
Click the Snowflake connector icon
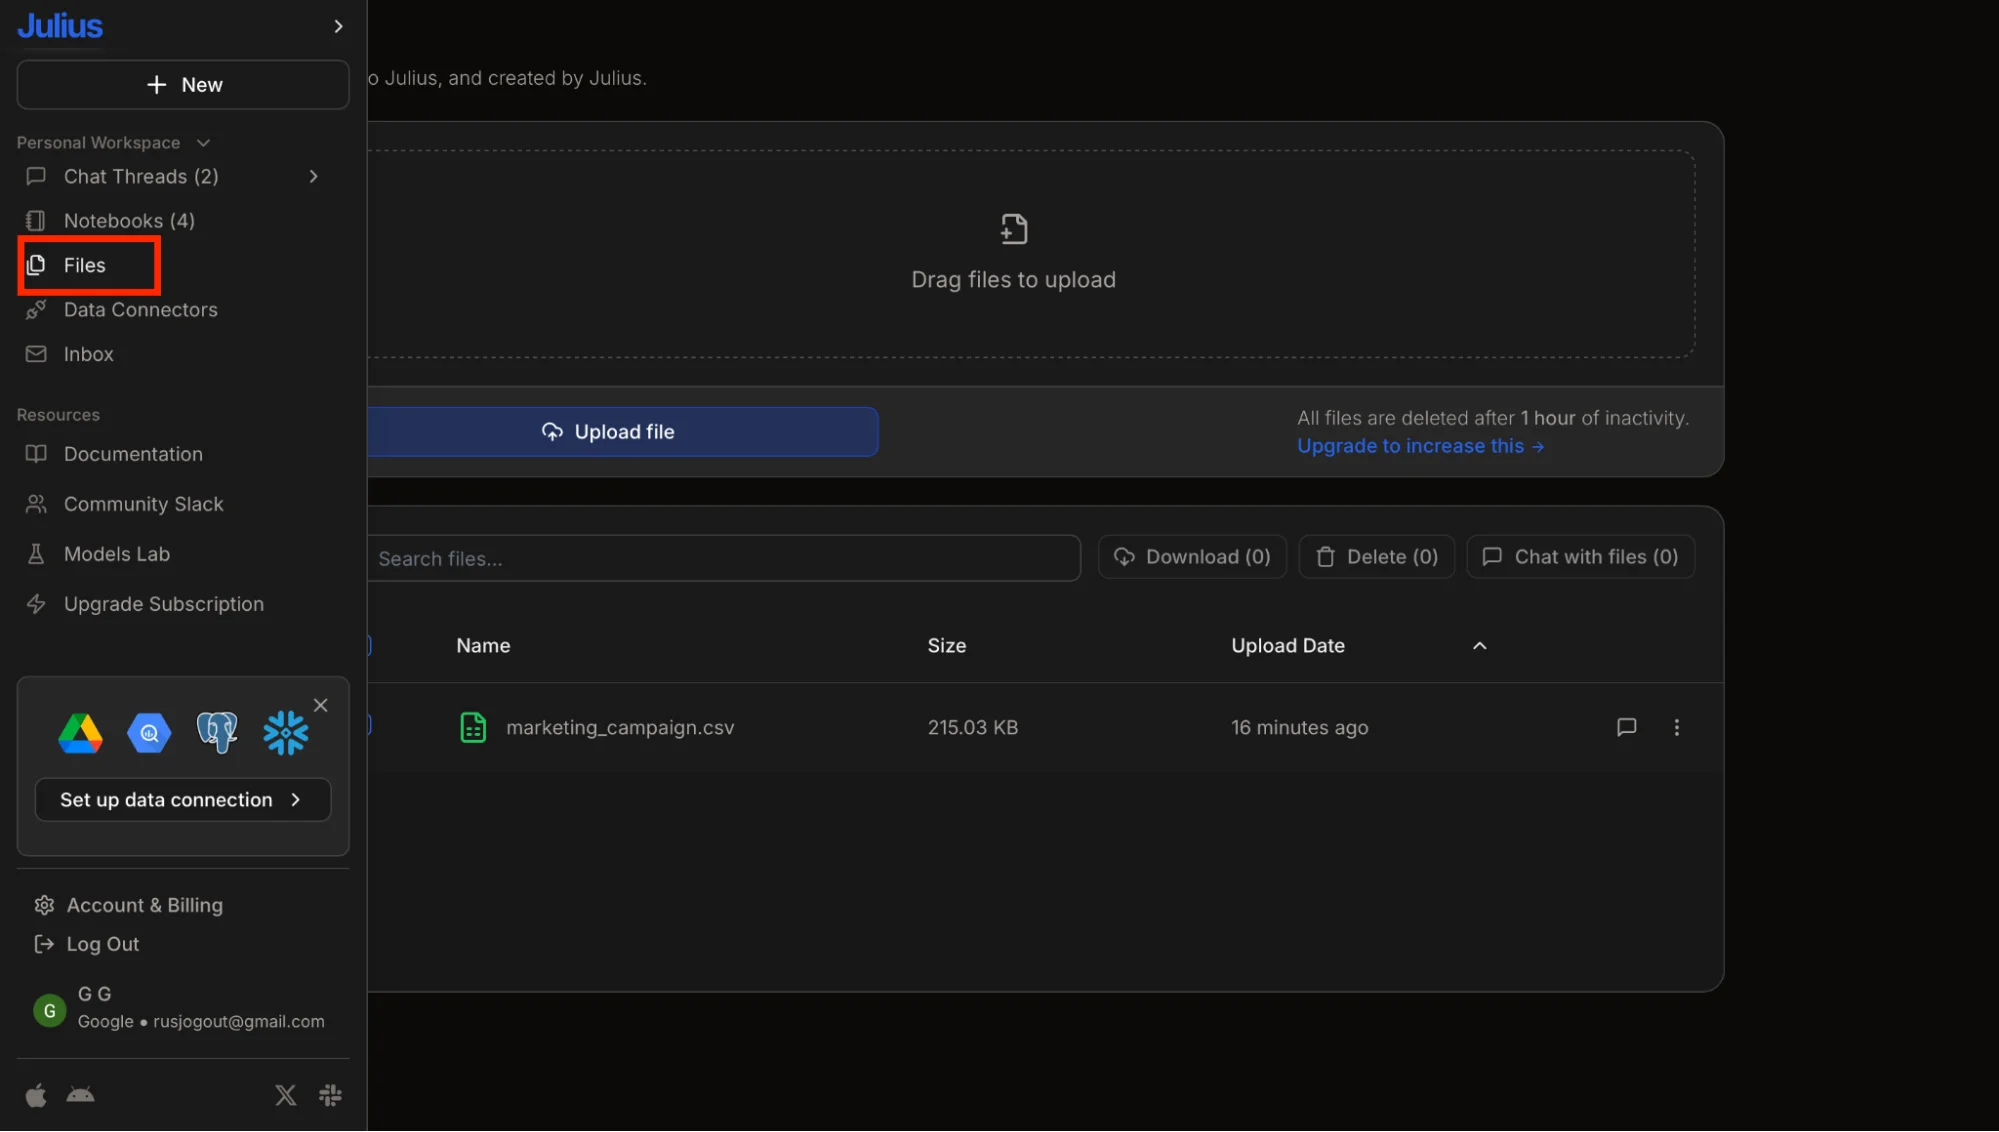[286, 734]
